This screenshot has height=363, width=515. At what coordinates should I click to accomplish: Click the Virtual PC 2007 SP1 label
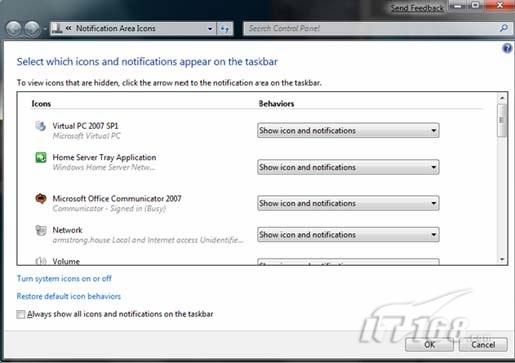[x=85, y=126]
